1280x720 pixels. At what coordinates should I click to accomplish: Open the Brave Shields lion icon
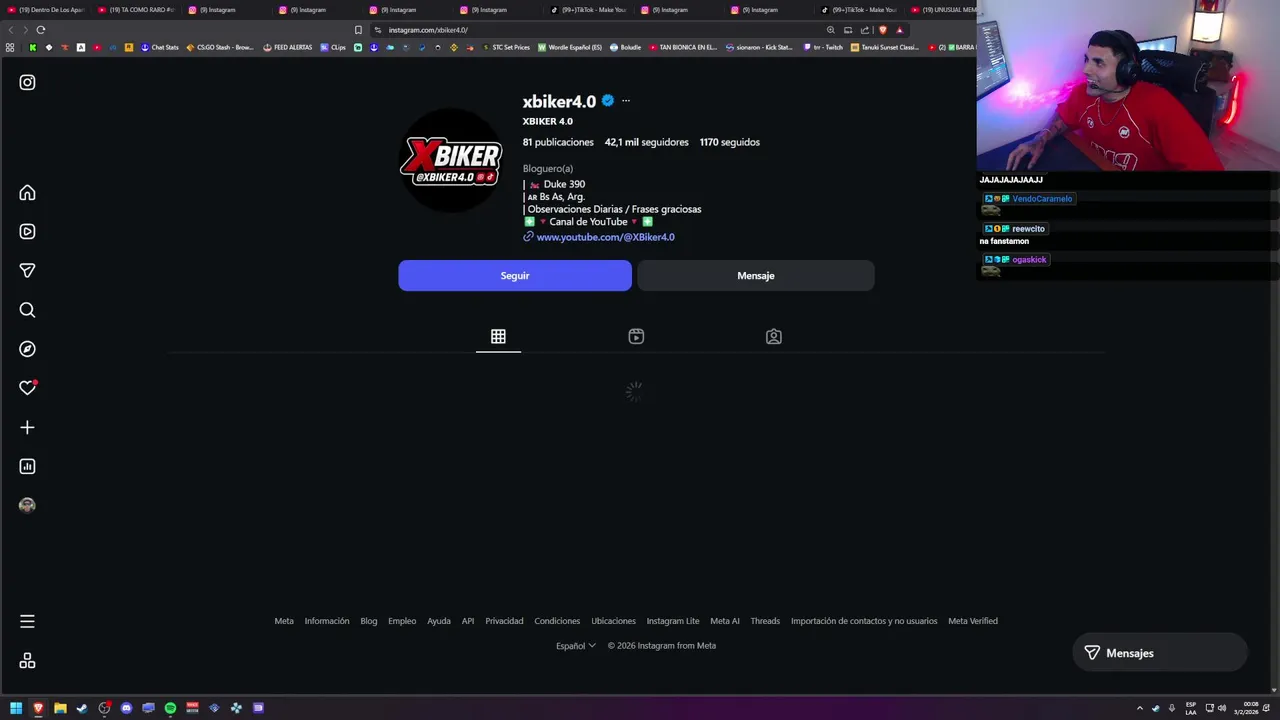point(883,30)
